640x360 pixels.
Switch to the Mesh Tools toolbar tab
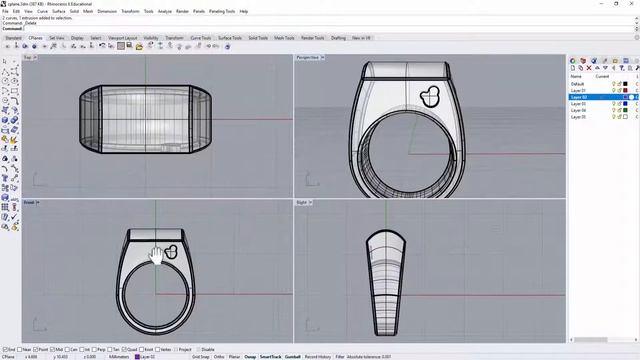click(x=284, y=38)
